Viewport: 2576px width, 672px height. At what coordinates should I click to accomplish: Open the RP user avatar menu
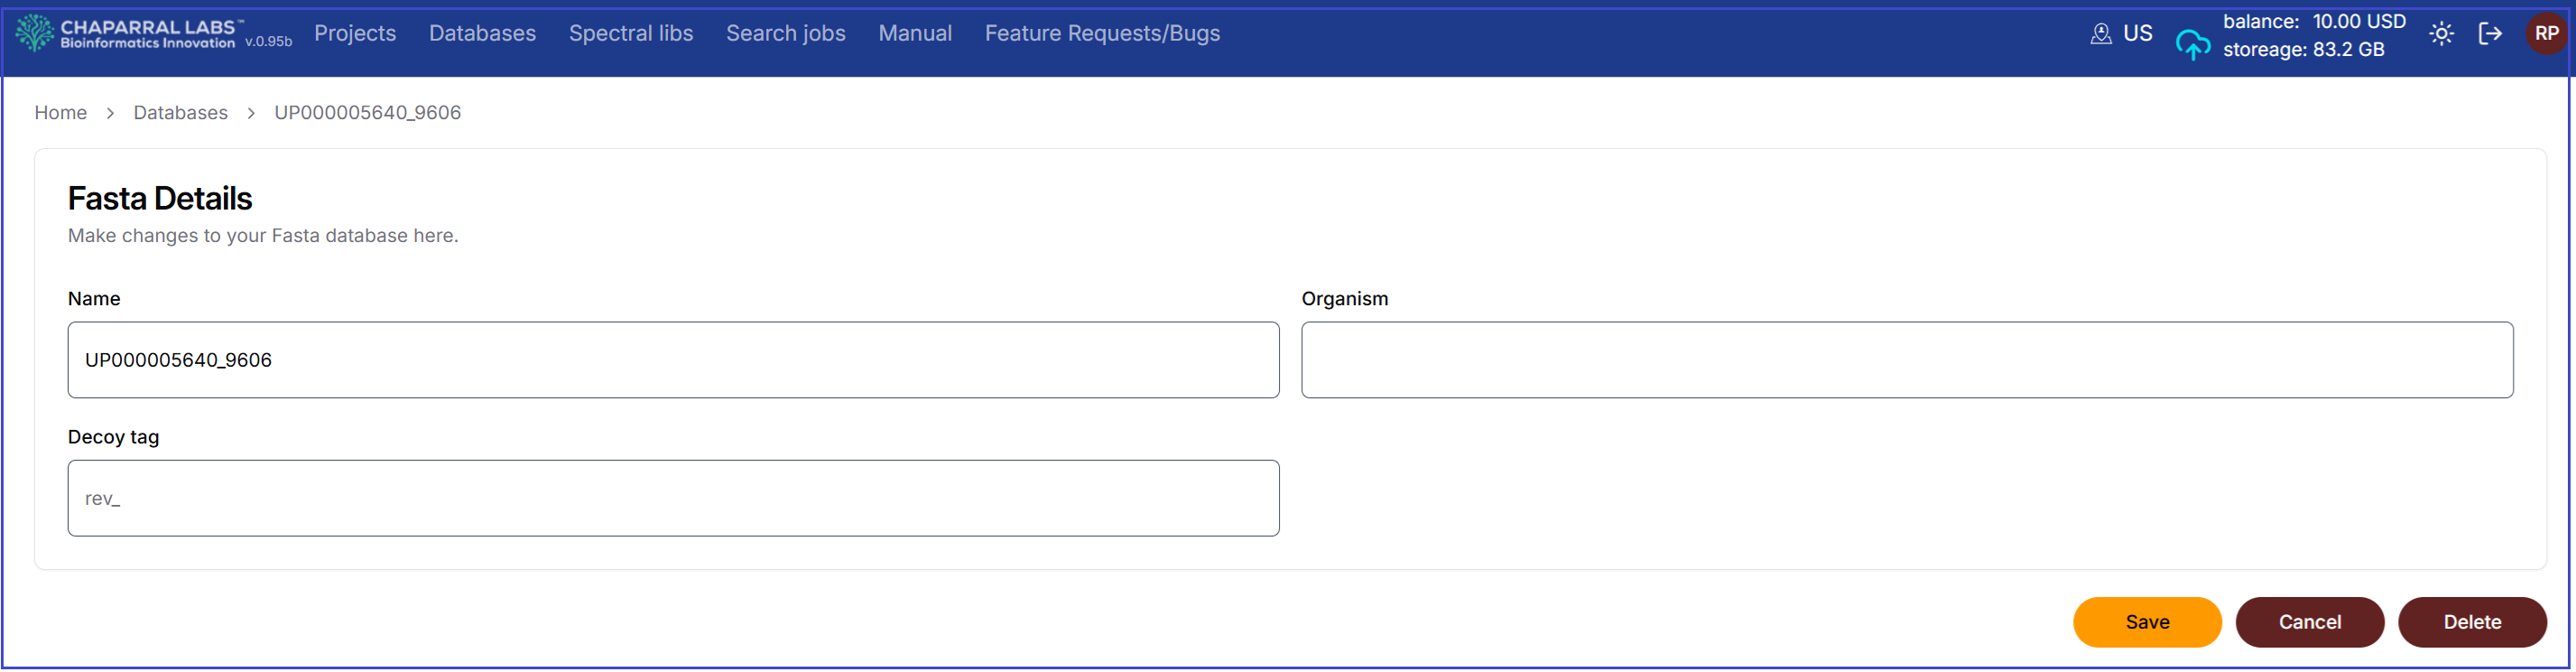point(2545,34)
